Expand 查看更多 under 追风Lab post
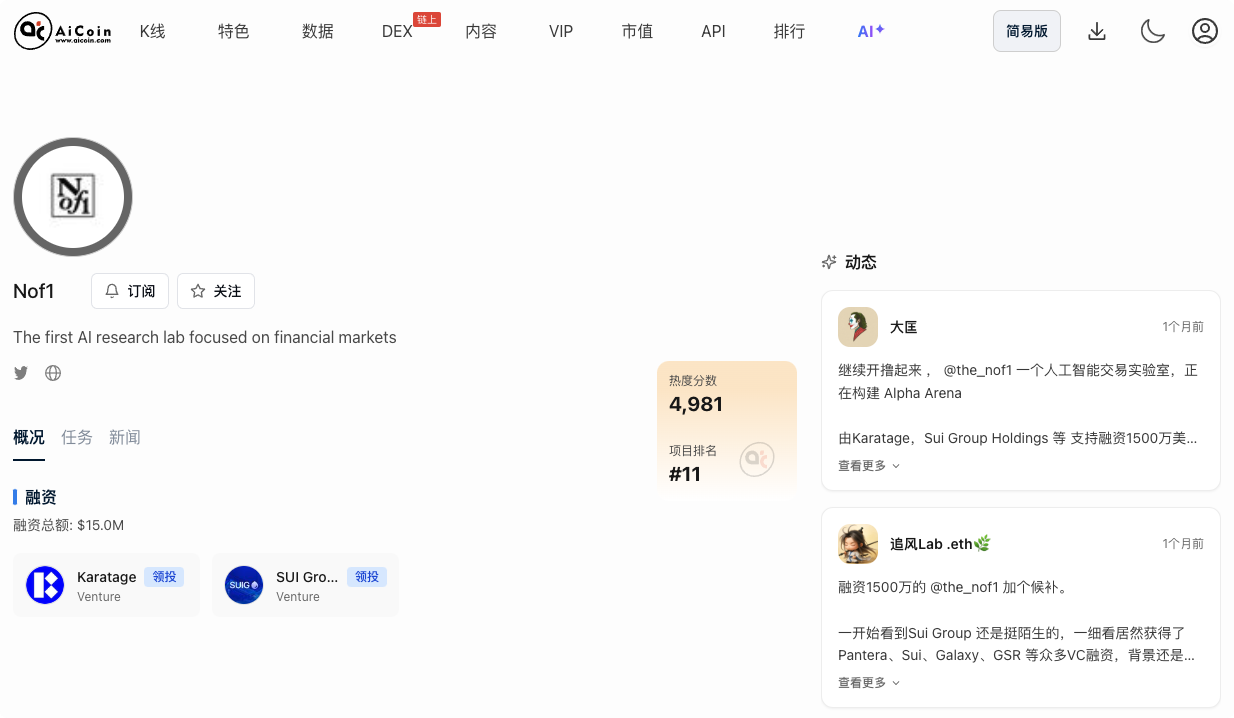The height and width of the screenshot is (718, 1234). click(869, 683)
